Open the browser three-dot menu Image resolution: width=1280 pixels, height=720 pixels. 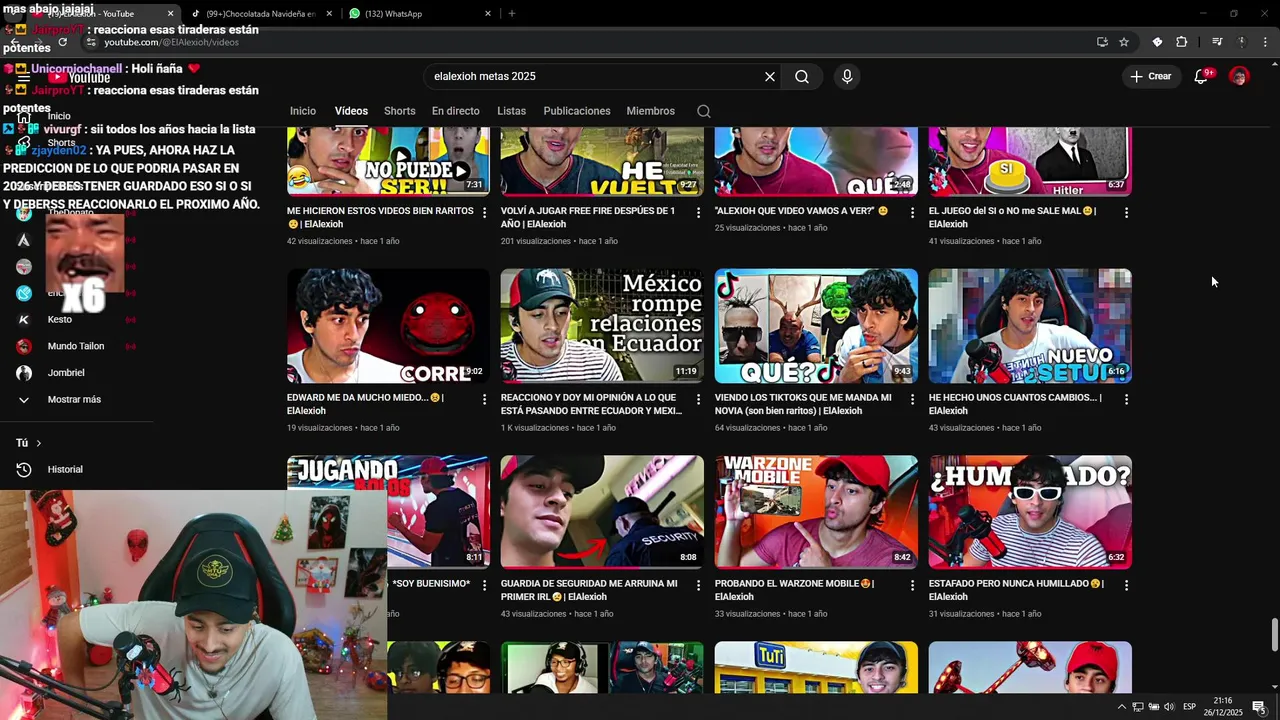1266,42
